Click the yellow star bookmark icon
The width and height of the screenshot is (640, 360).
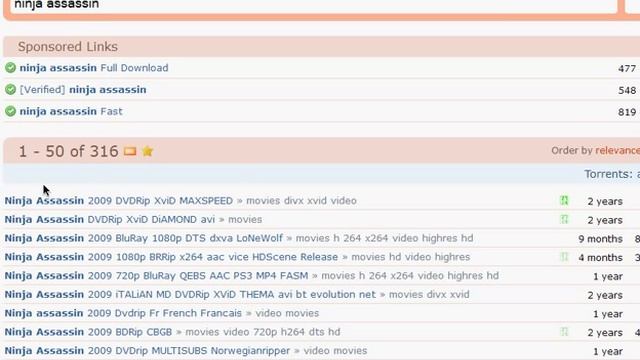click(147, 151)
